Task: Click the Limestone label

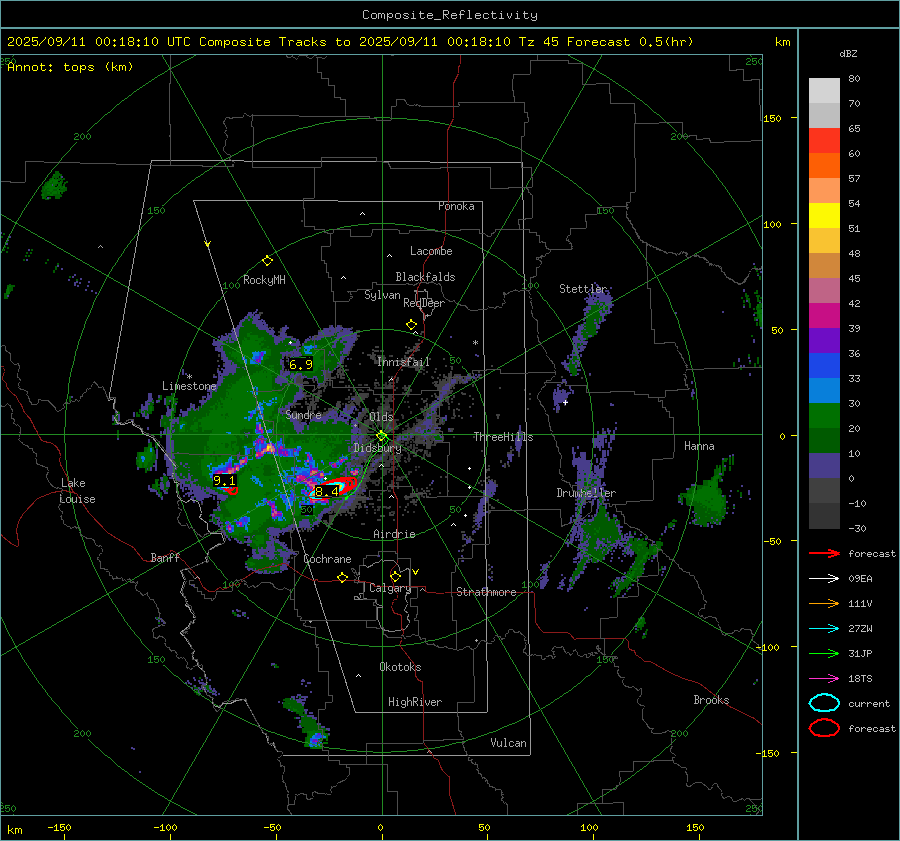Action: tap(189, 386)
